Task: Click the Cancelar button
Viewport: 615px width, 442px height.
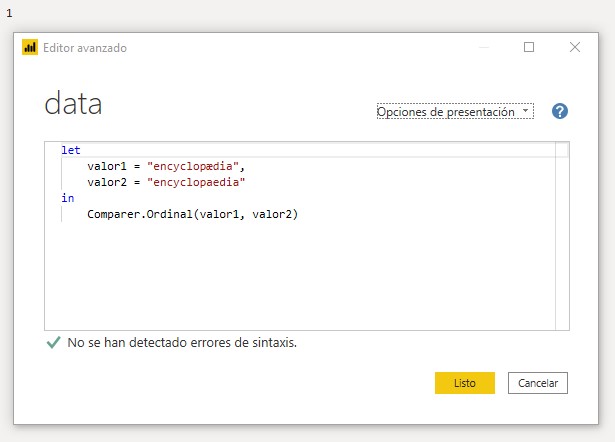Action: [538, 383]
